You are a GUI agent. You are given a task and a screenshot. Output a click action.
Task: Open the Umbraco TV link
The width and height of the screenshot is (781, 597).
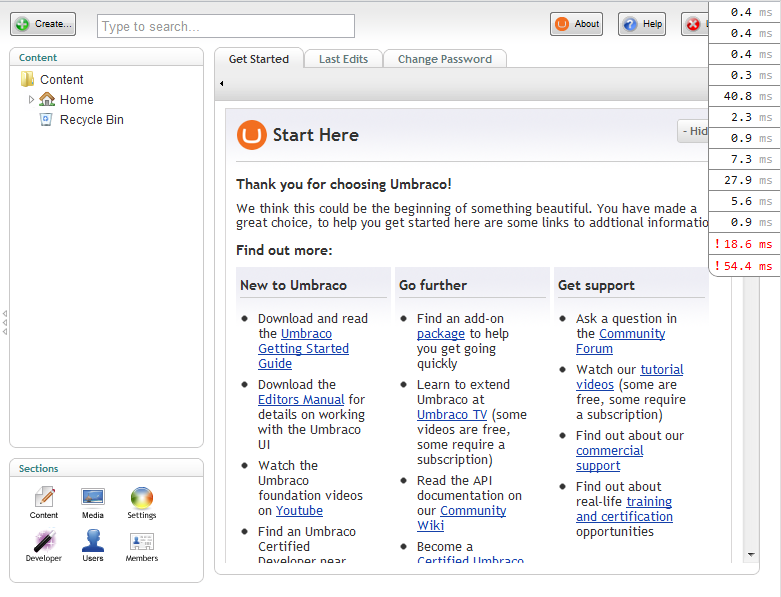pyautogui.click(x=452, y=414)
